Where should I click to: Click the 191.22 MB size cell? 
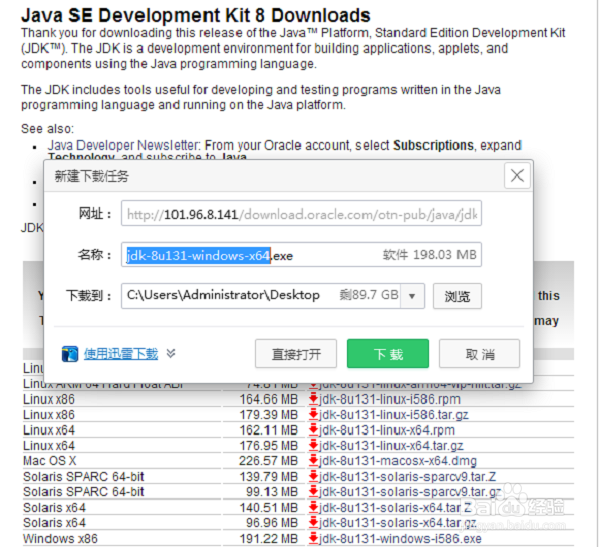point(269,539)
